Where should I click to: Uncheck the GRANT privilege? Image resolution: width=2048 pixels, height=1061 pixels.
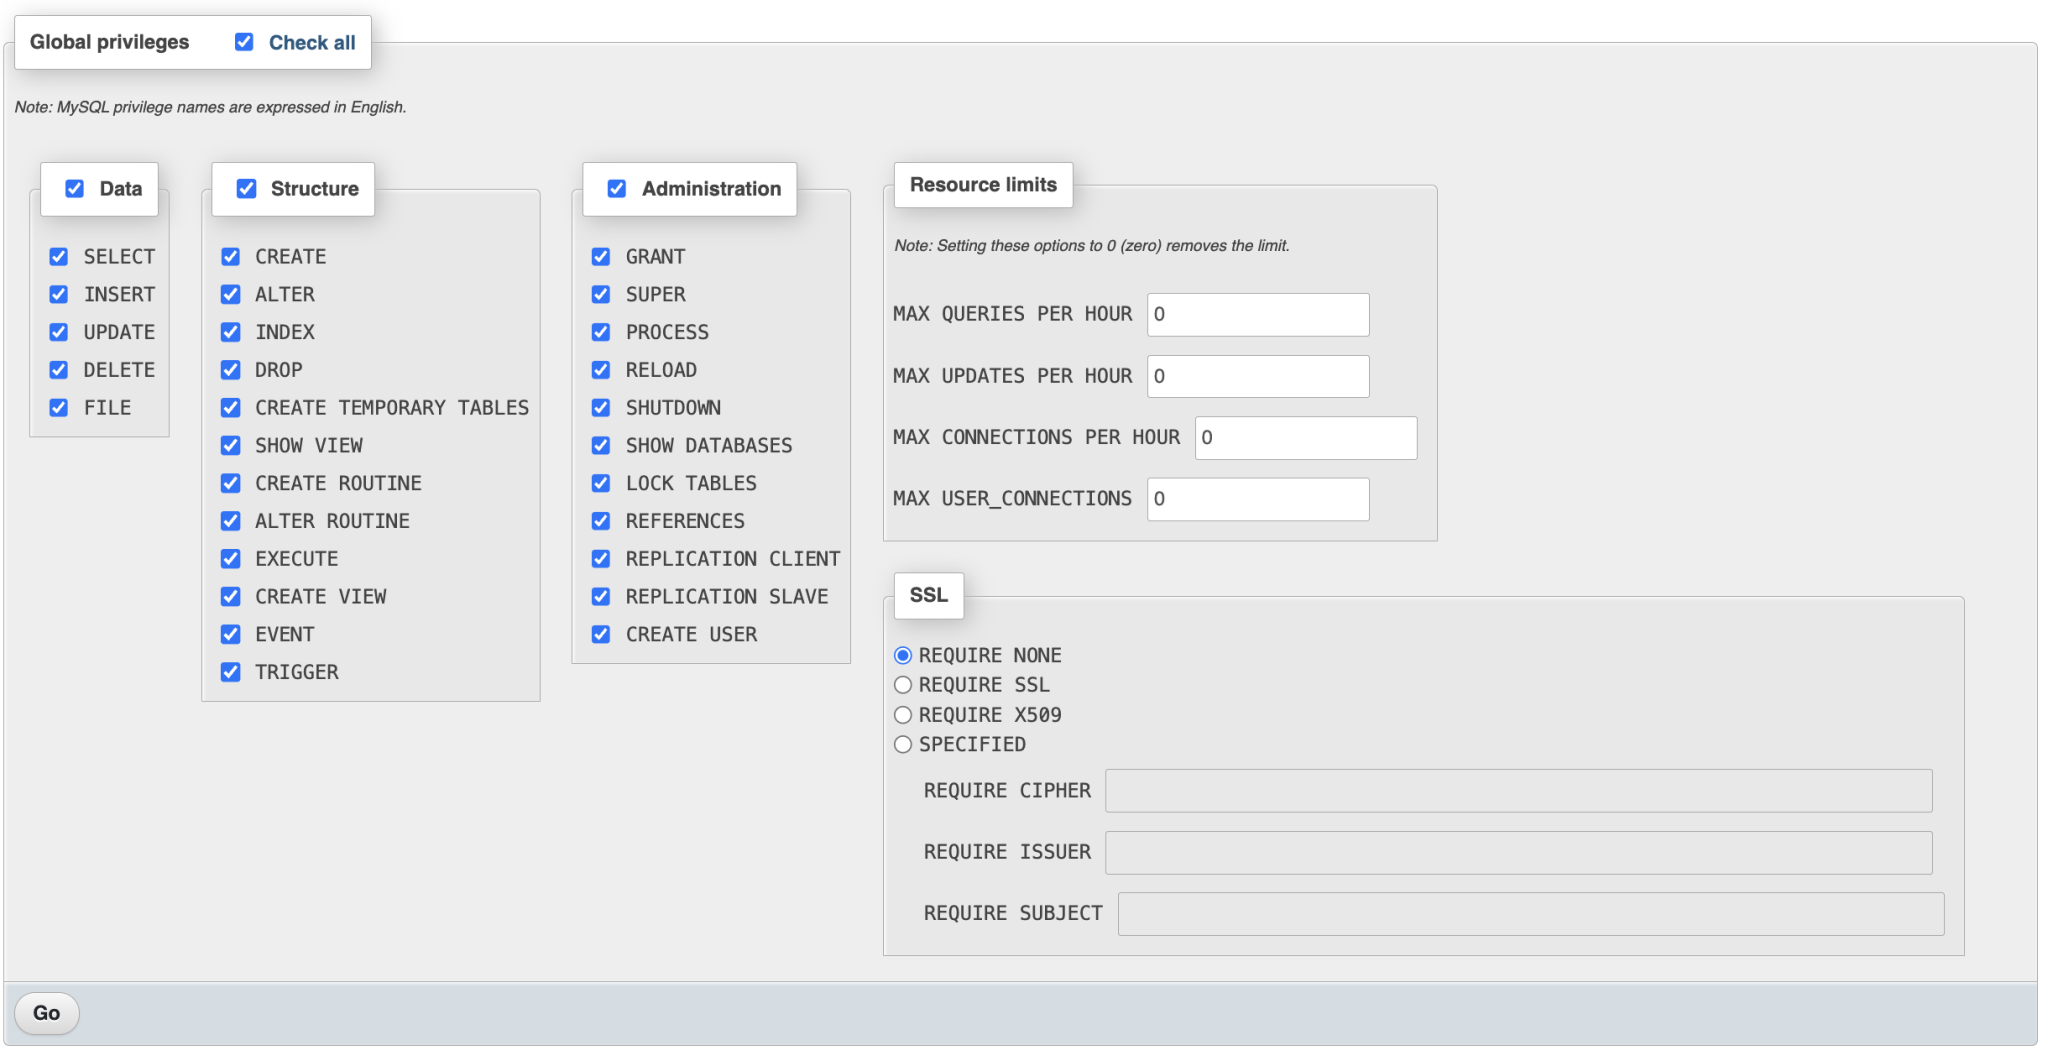pos(601,256)
